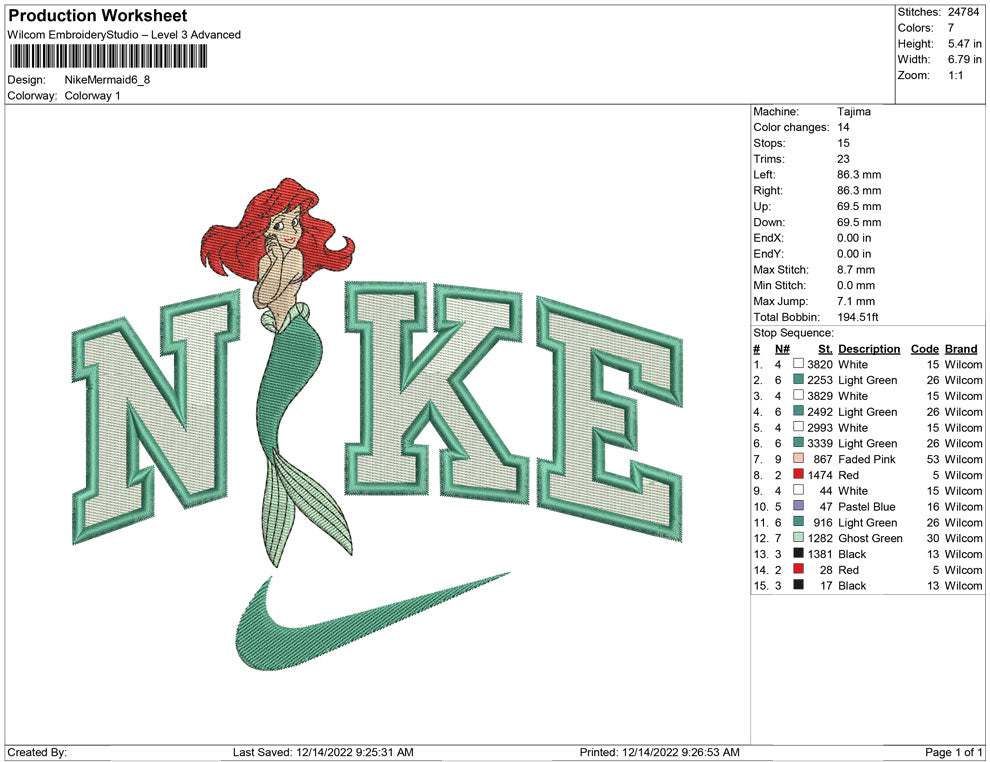Click the Created By footer label

pyautogui.click(x=37, y=752)
